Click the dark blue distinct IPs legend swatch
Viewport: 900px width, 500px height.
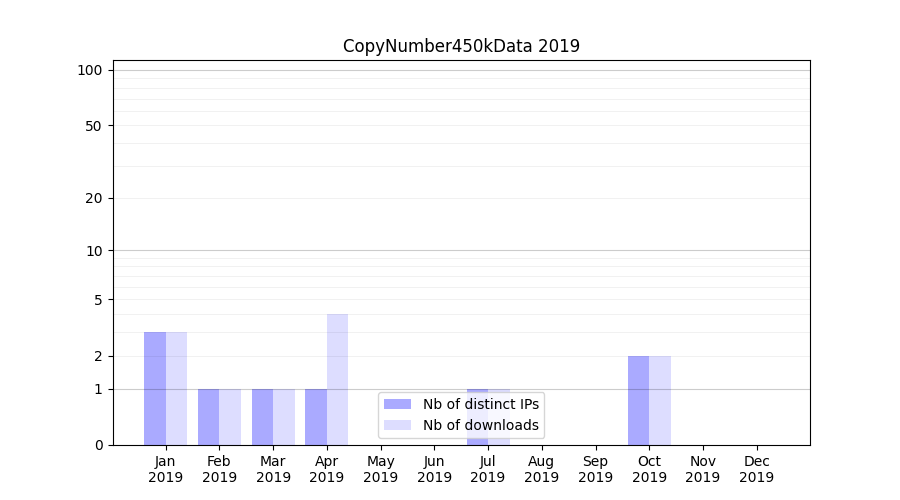[397, 404]
